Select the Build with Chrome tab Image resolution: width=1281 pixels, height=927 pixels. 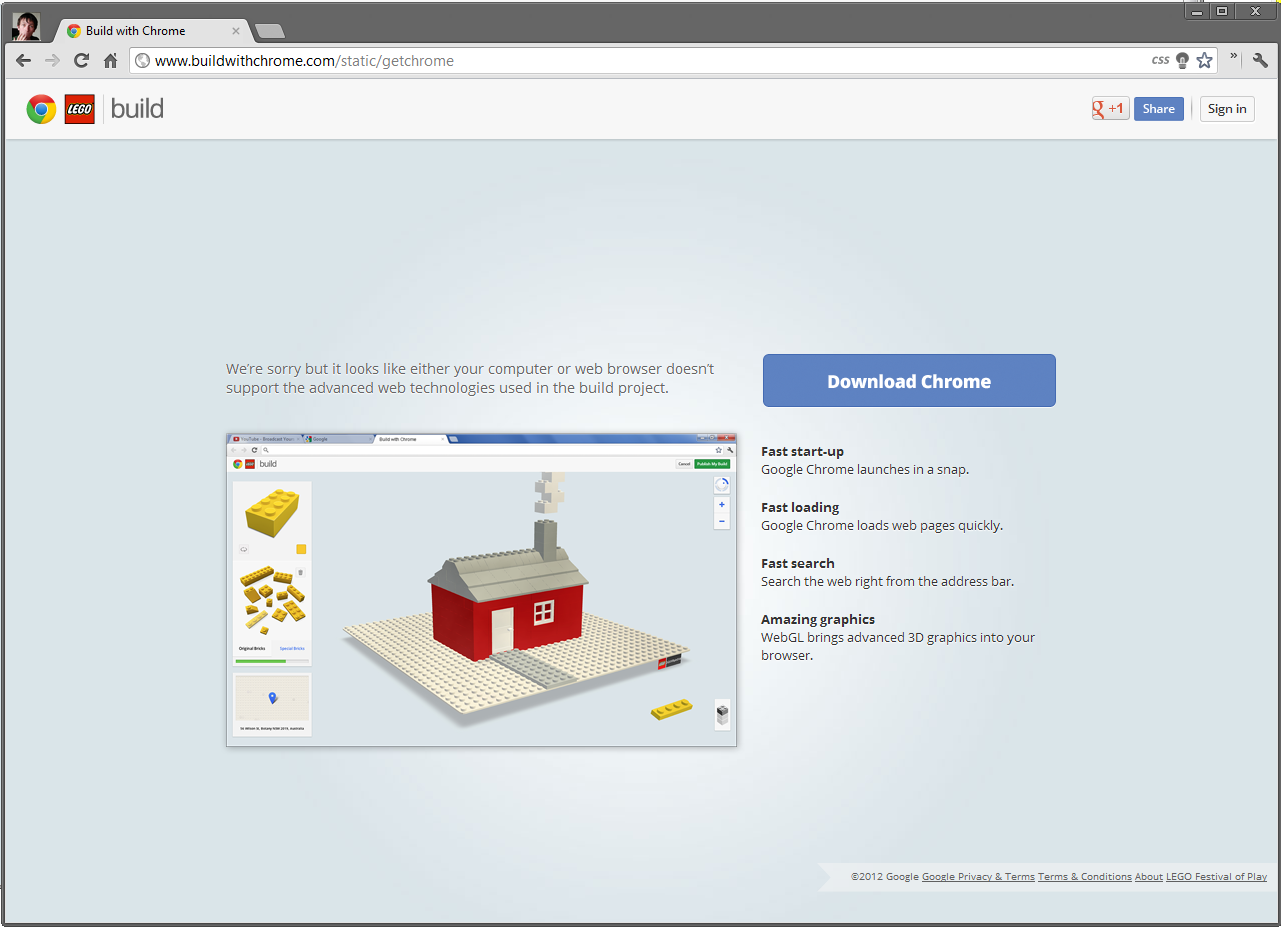point(152,31)
